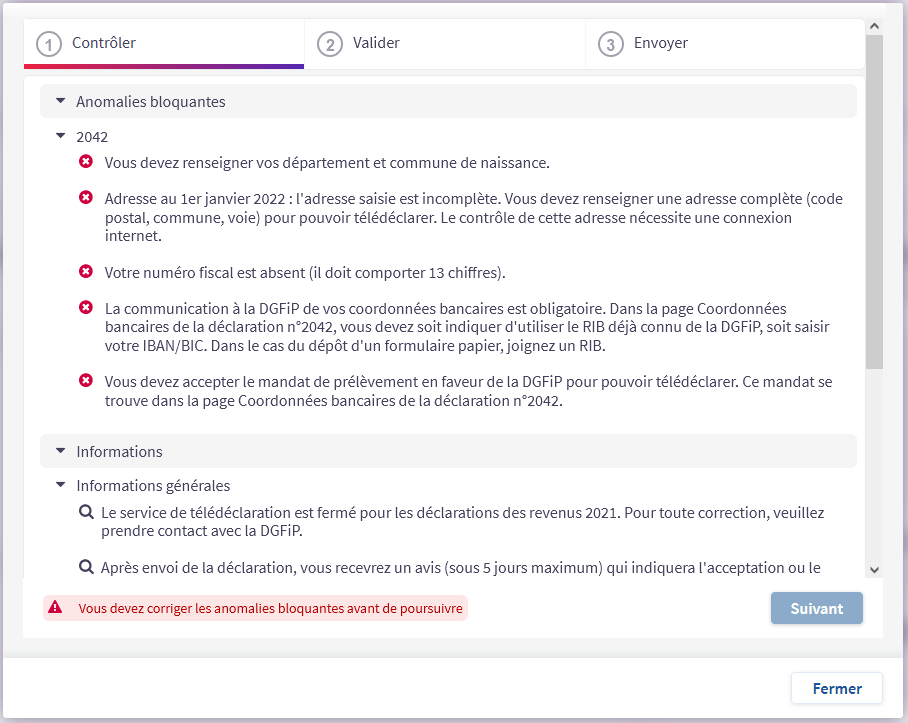Collapse the Informations générales group

pyautogui.click(x=60, y=486)
